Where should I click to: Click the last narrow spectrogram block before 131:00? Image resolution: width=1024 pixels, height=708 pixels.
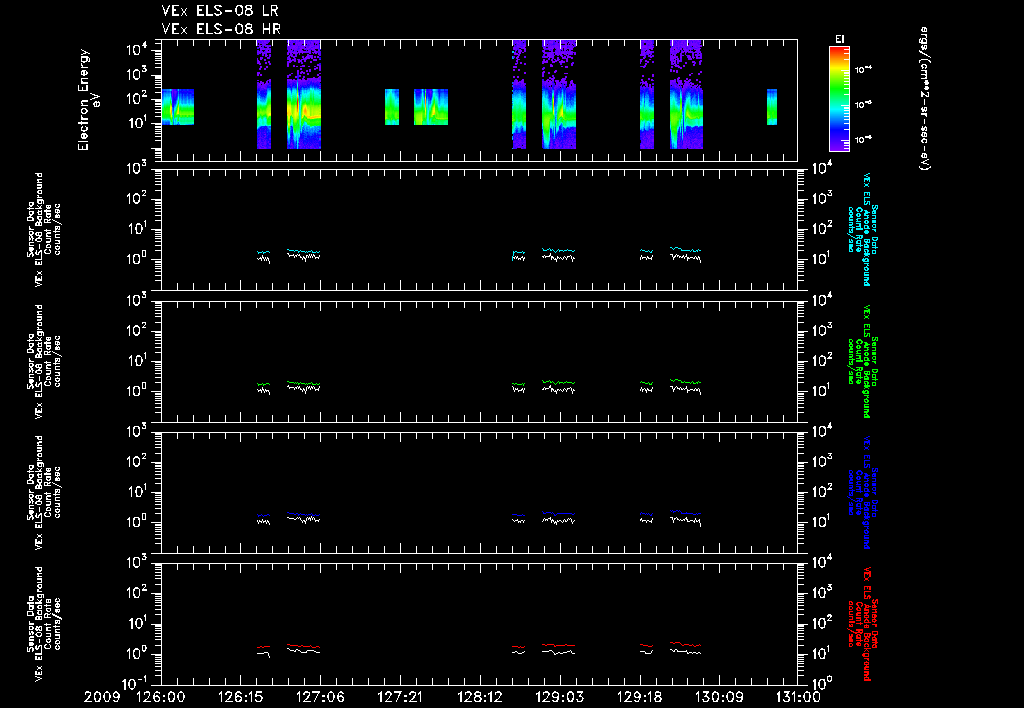[772, 106]
